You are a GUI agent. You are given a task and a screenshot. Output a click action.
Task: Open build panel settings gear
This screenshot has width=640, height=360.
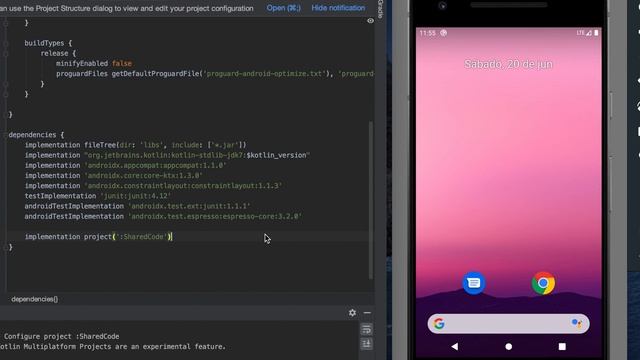[352, 313]
